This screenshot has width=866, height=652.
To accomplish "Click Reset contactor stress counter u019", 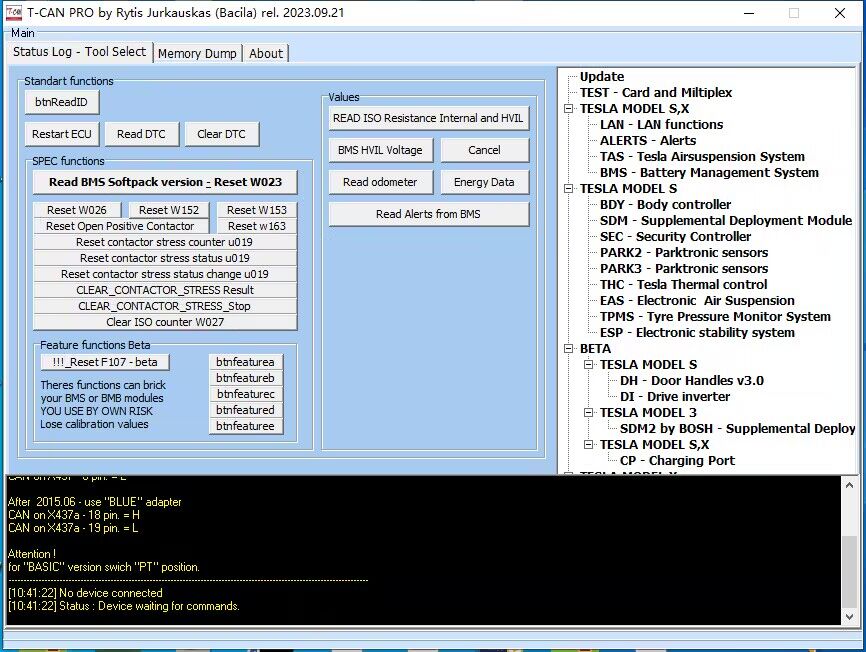I will [165, 242].
